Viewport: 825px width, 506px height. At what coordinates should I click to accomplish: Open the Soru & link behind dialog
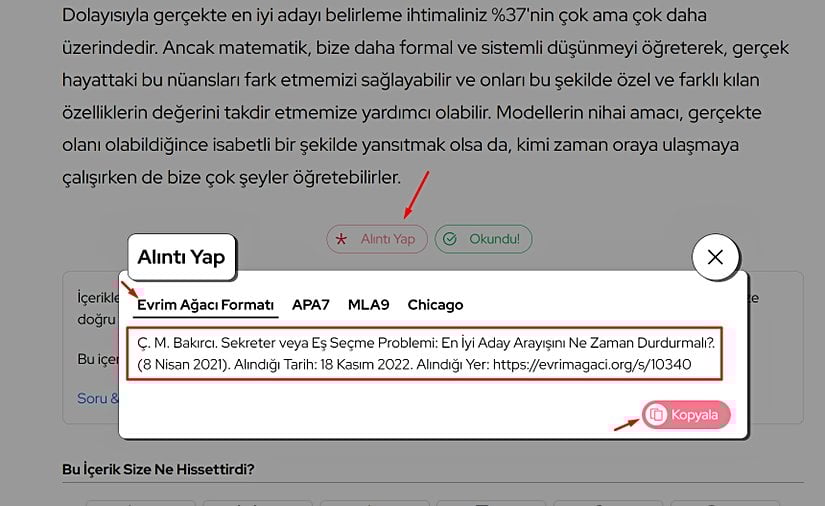click(98, 398)
